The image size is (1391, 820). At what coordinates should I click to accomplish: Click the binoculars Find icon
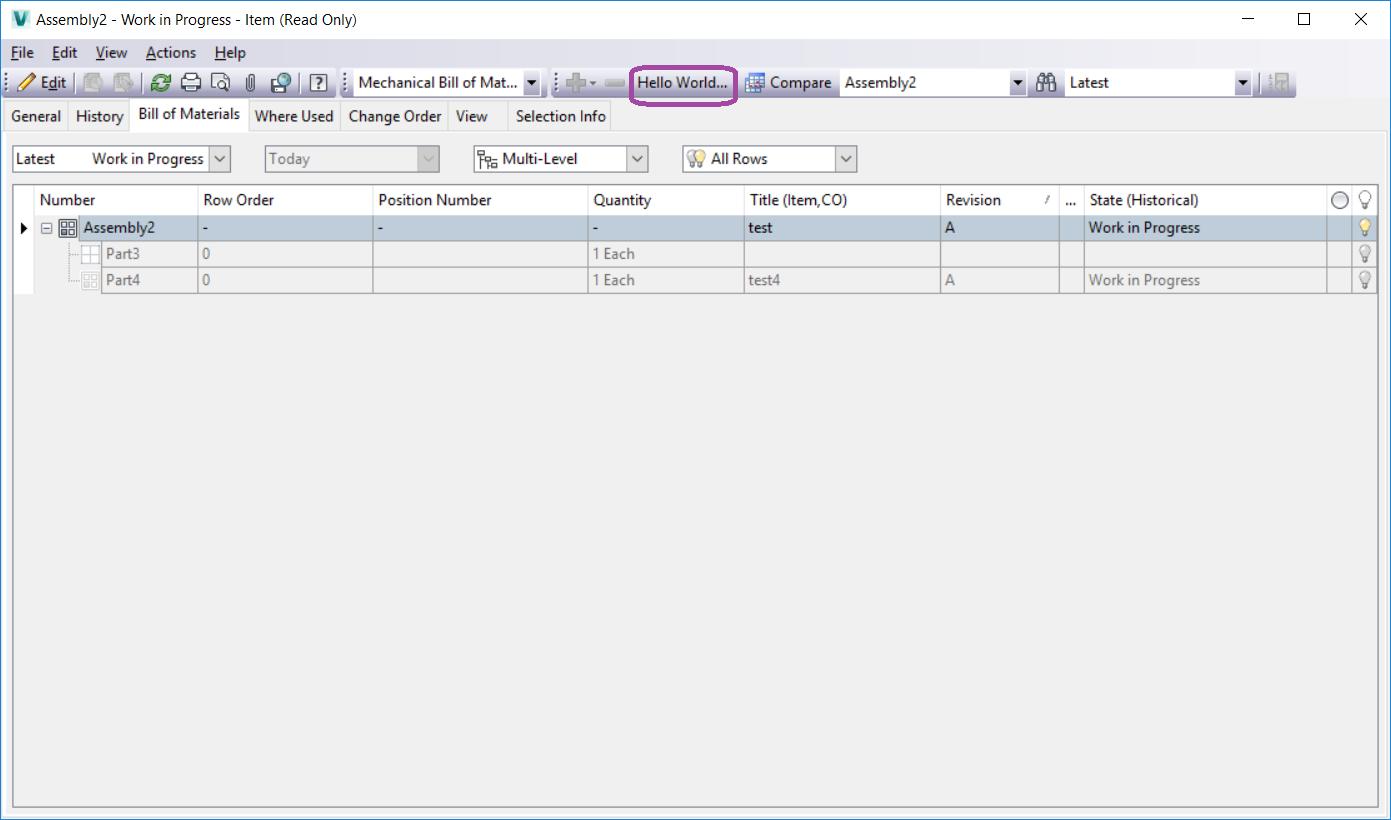pos(1046,82)
